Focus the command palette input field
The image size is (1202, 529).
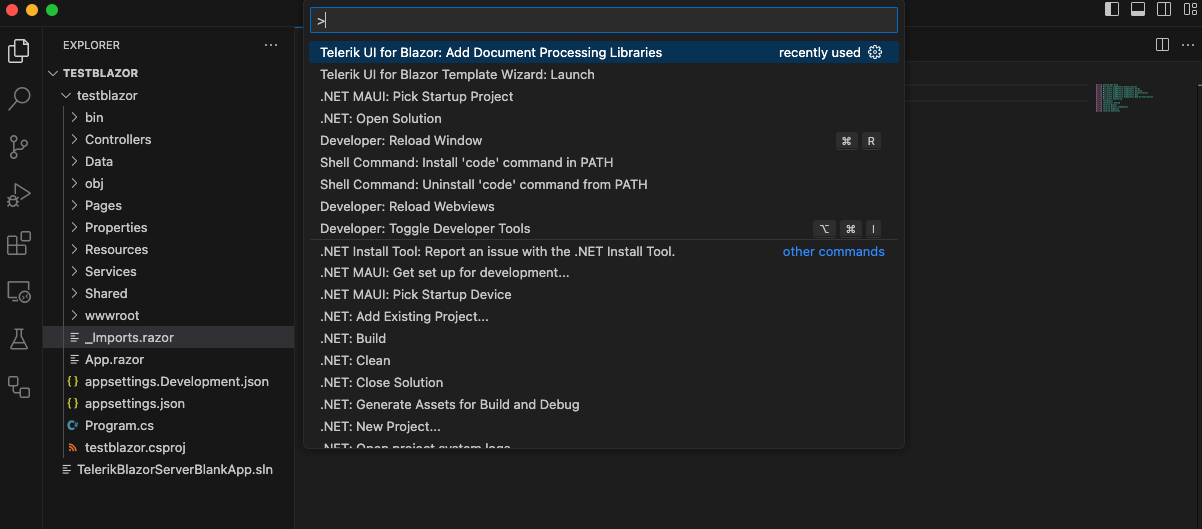coord(604,20)
